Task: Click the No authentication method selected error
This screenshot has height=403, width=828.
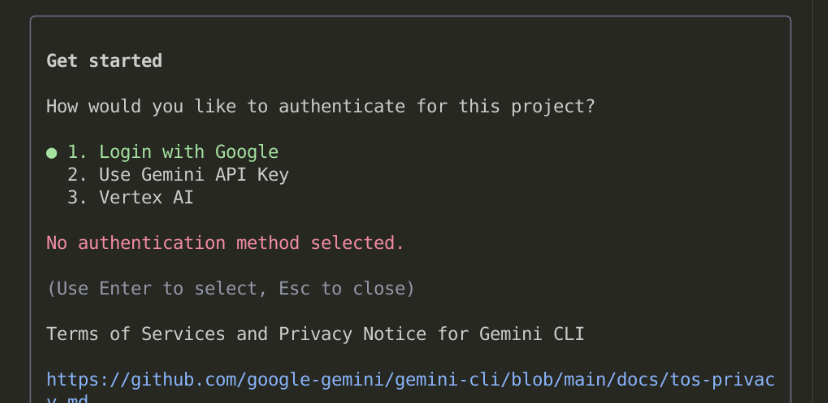Action: pyautogui.click(x=225, y=243)
